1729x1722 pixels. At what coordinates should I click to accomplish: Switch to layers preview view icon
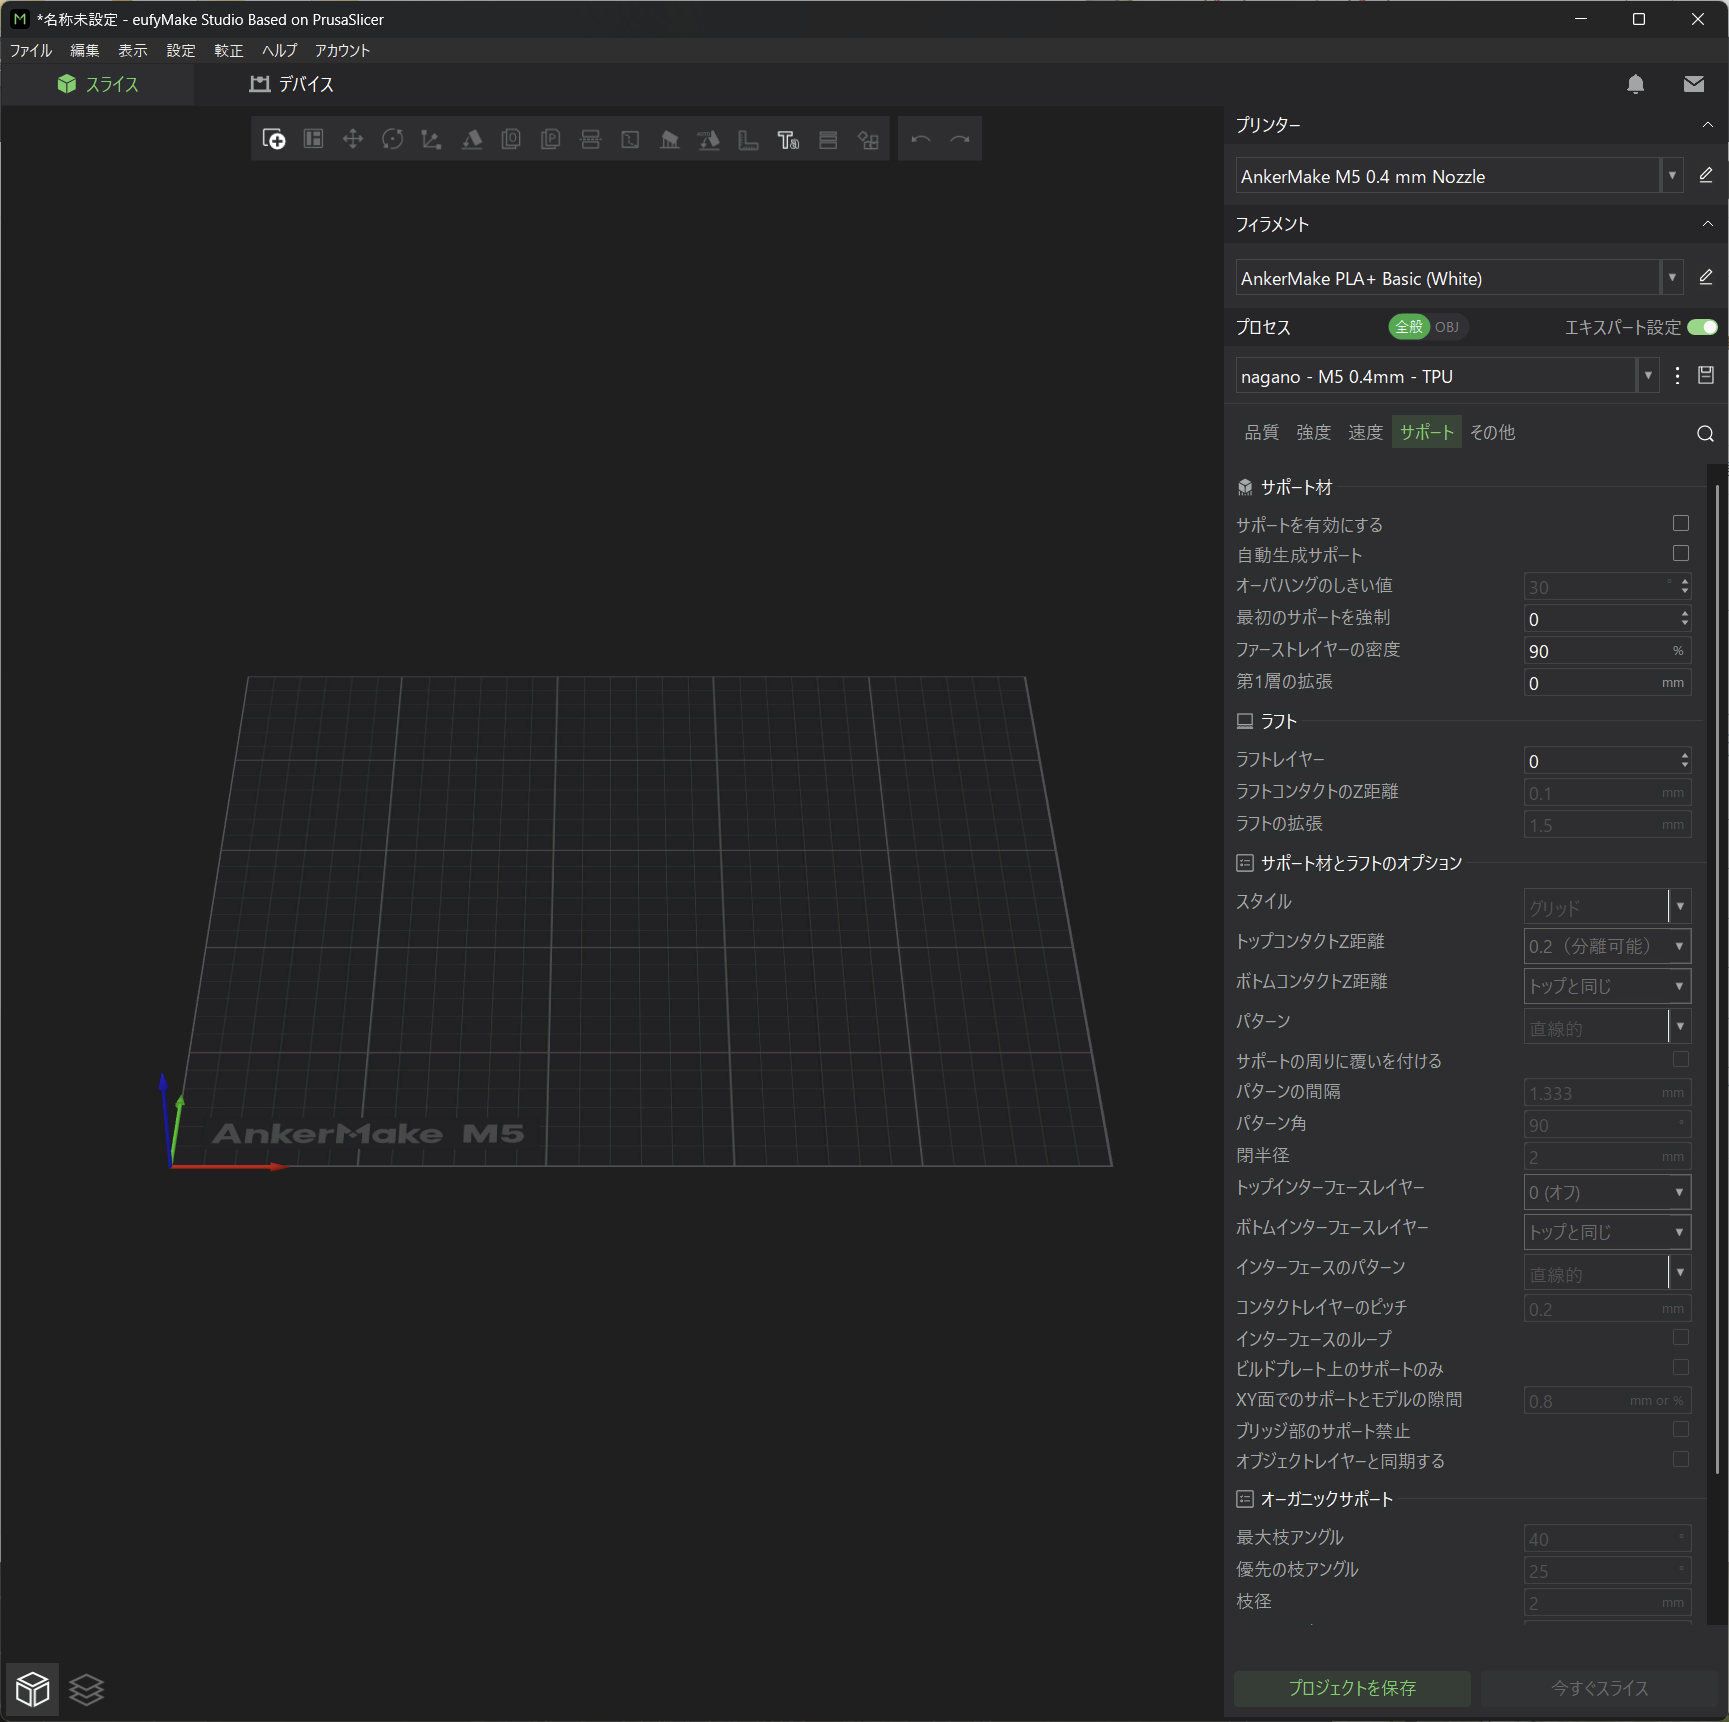87,1689
